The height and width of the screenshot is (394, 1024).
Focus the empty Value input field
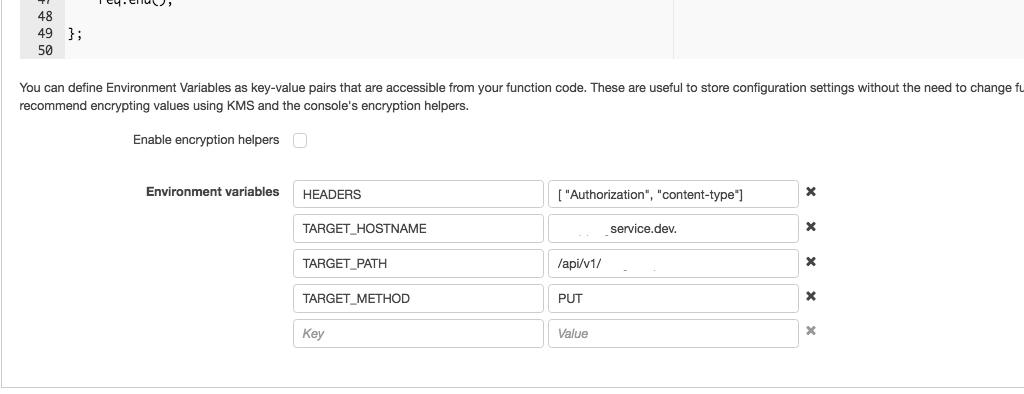pos(673,333)
